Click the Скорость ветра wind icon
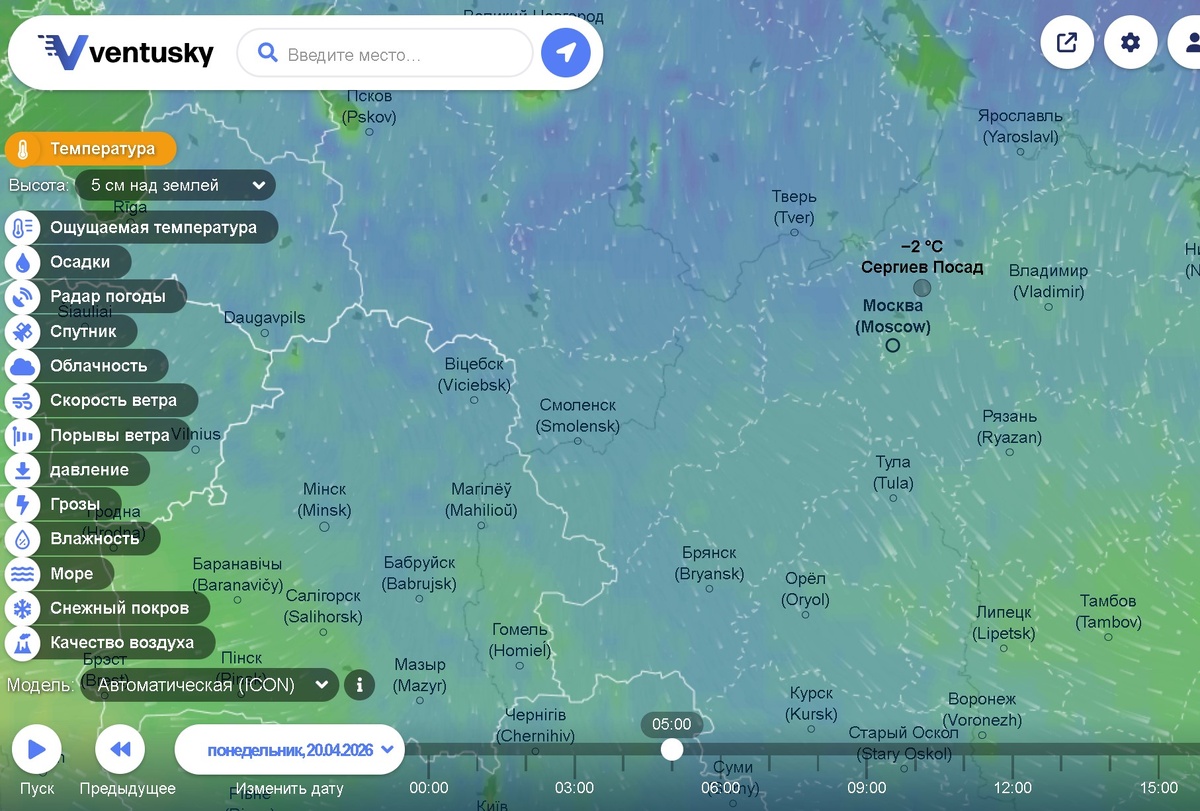 pyautogui.click(x=21, y=401)
